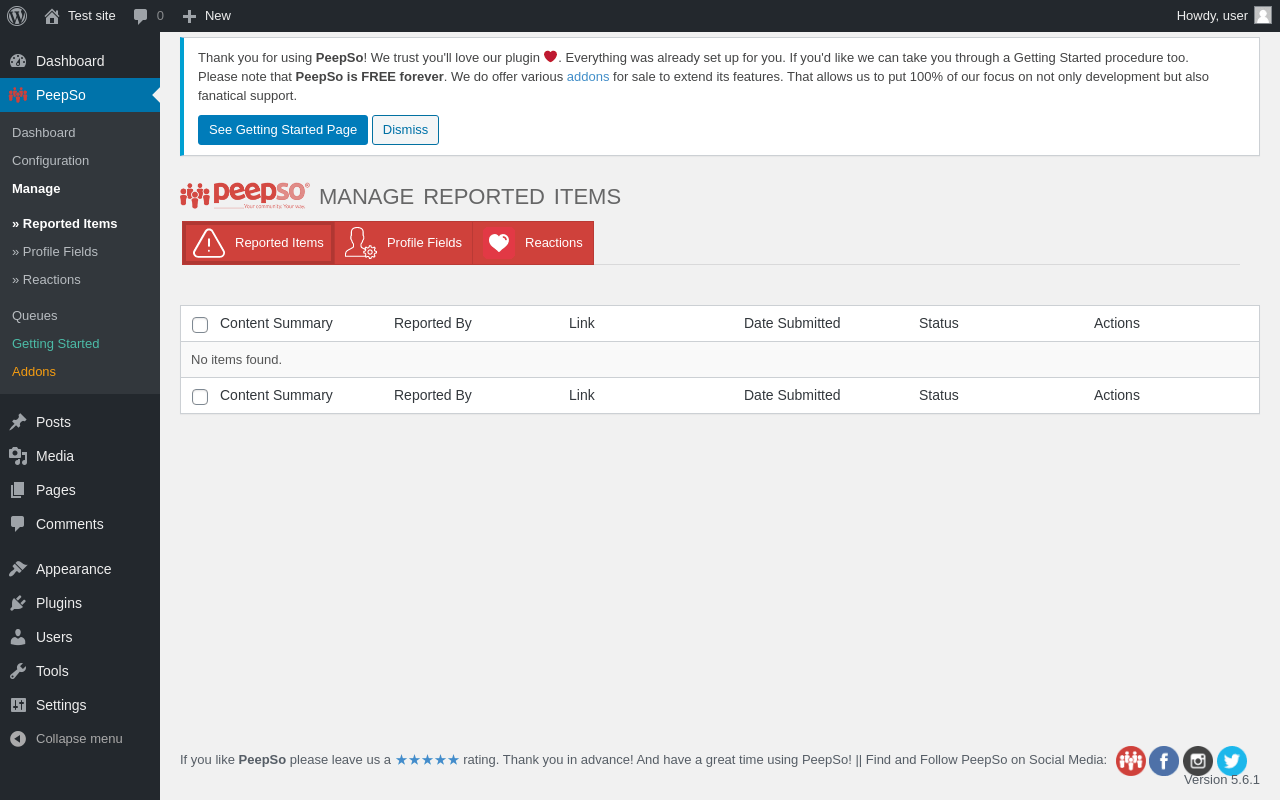Open Reactions in sidebar submenu
The width and height of the screenshot is (1280, 800).
point(46,280)
